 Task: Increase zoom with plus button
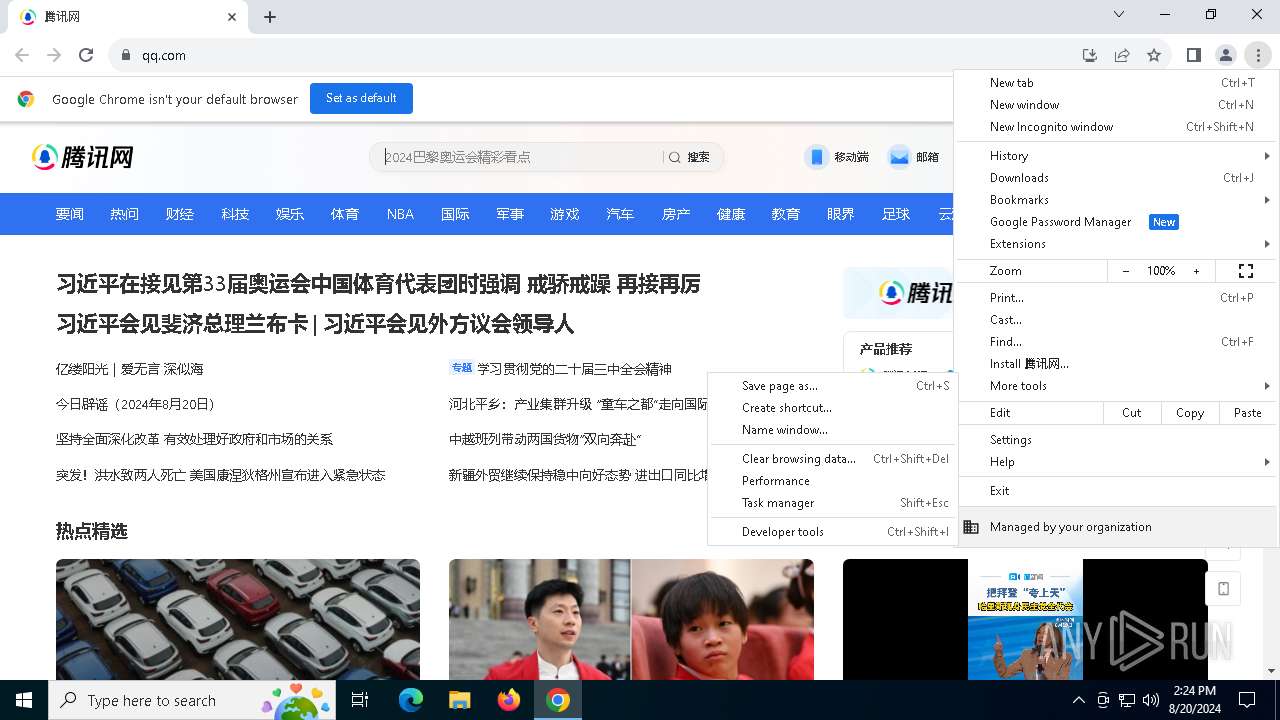[x=1196, y=271]
